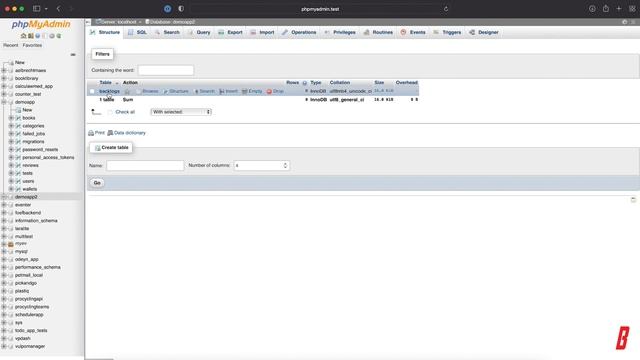The width and height of the screenshot is (640, 360).
Task: Tick the Check all checkbox
Action: point(110,112)
